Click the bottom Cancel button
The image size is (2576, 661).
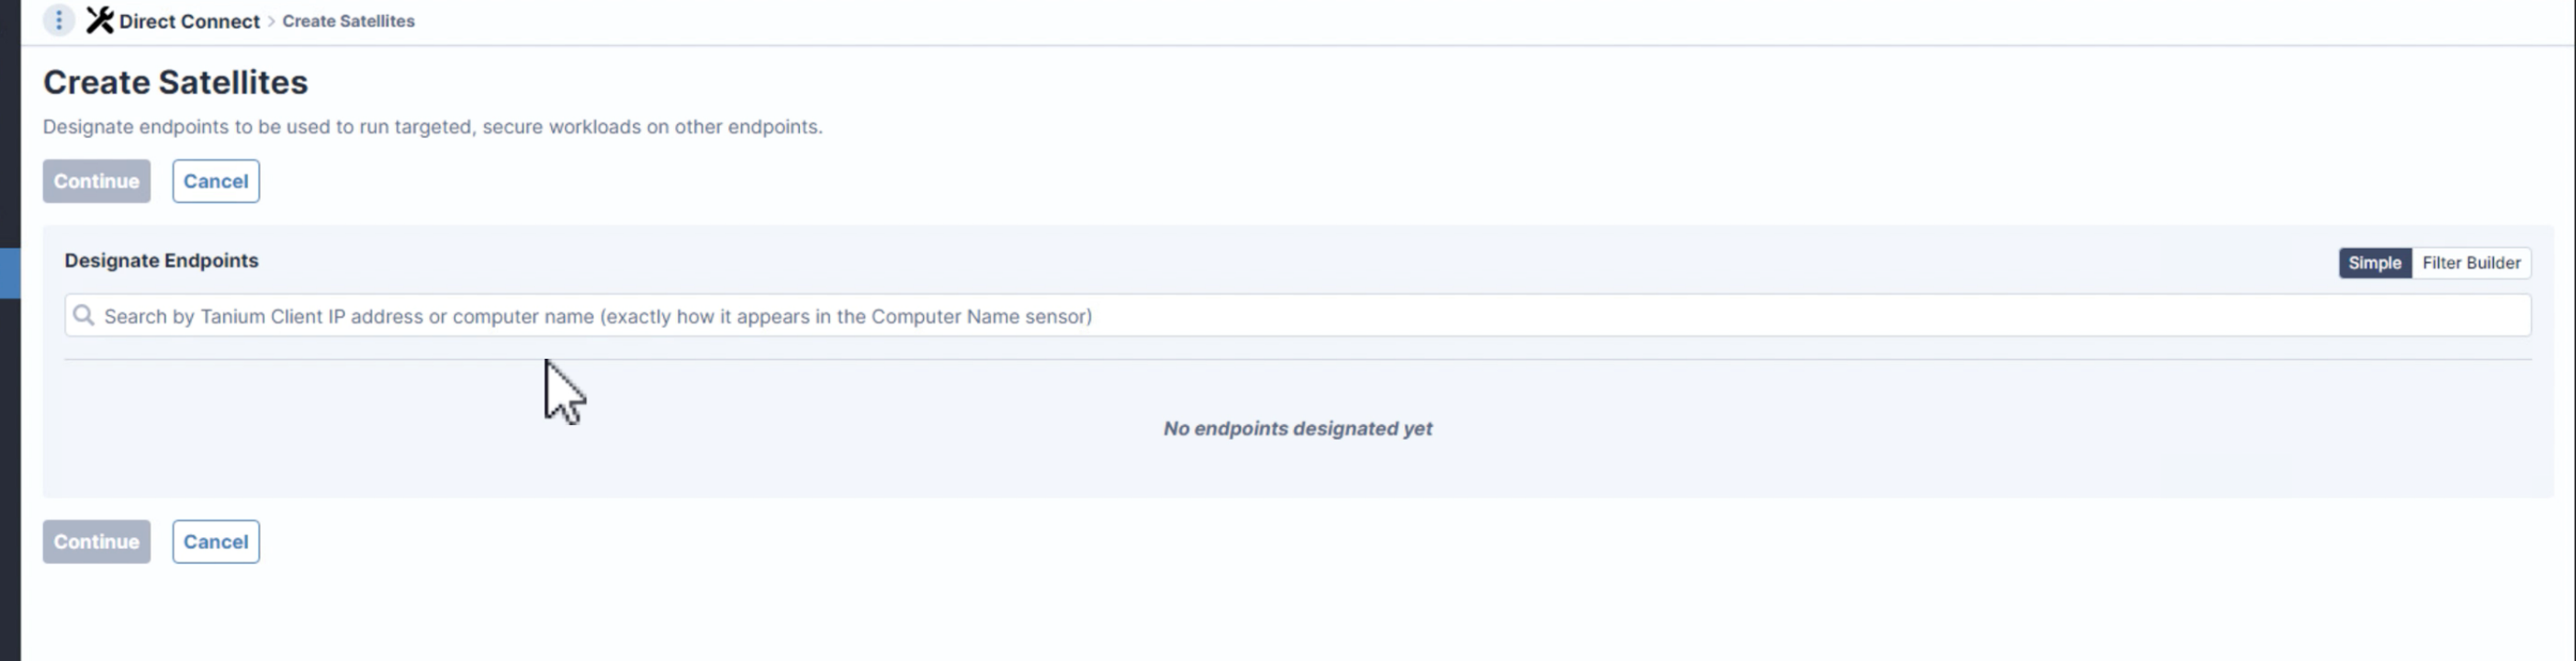click(x=216, y=541)
